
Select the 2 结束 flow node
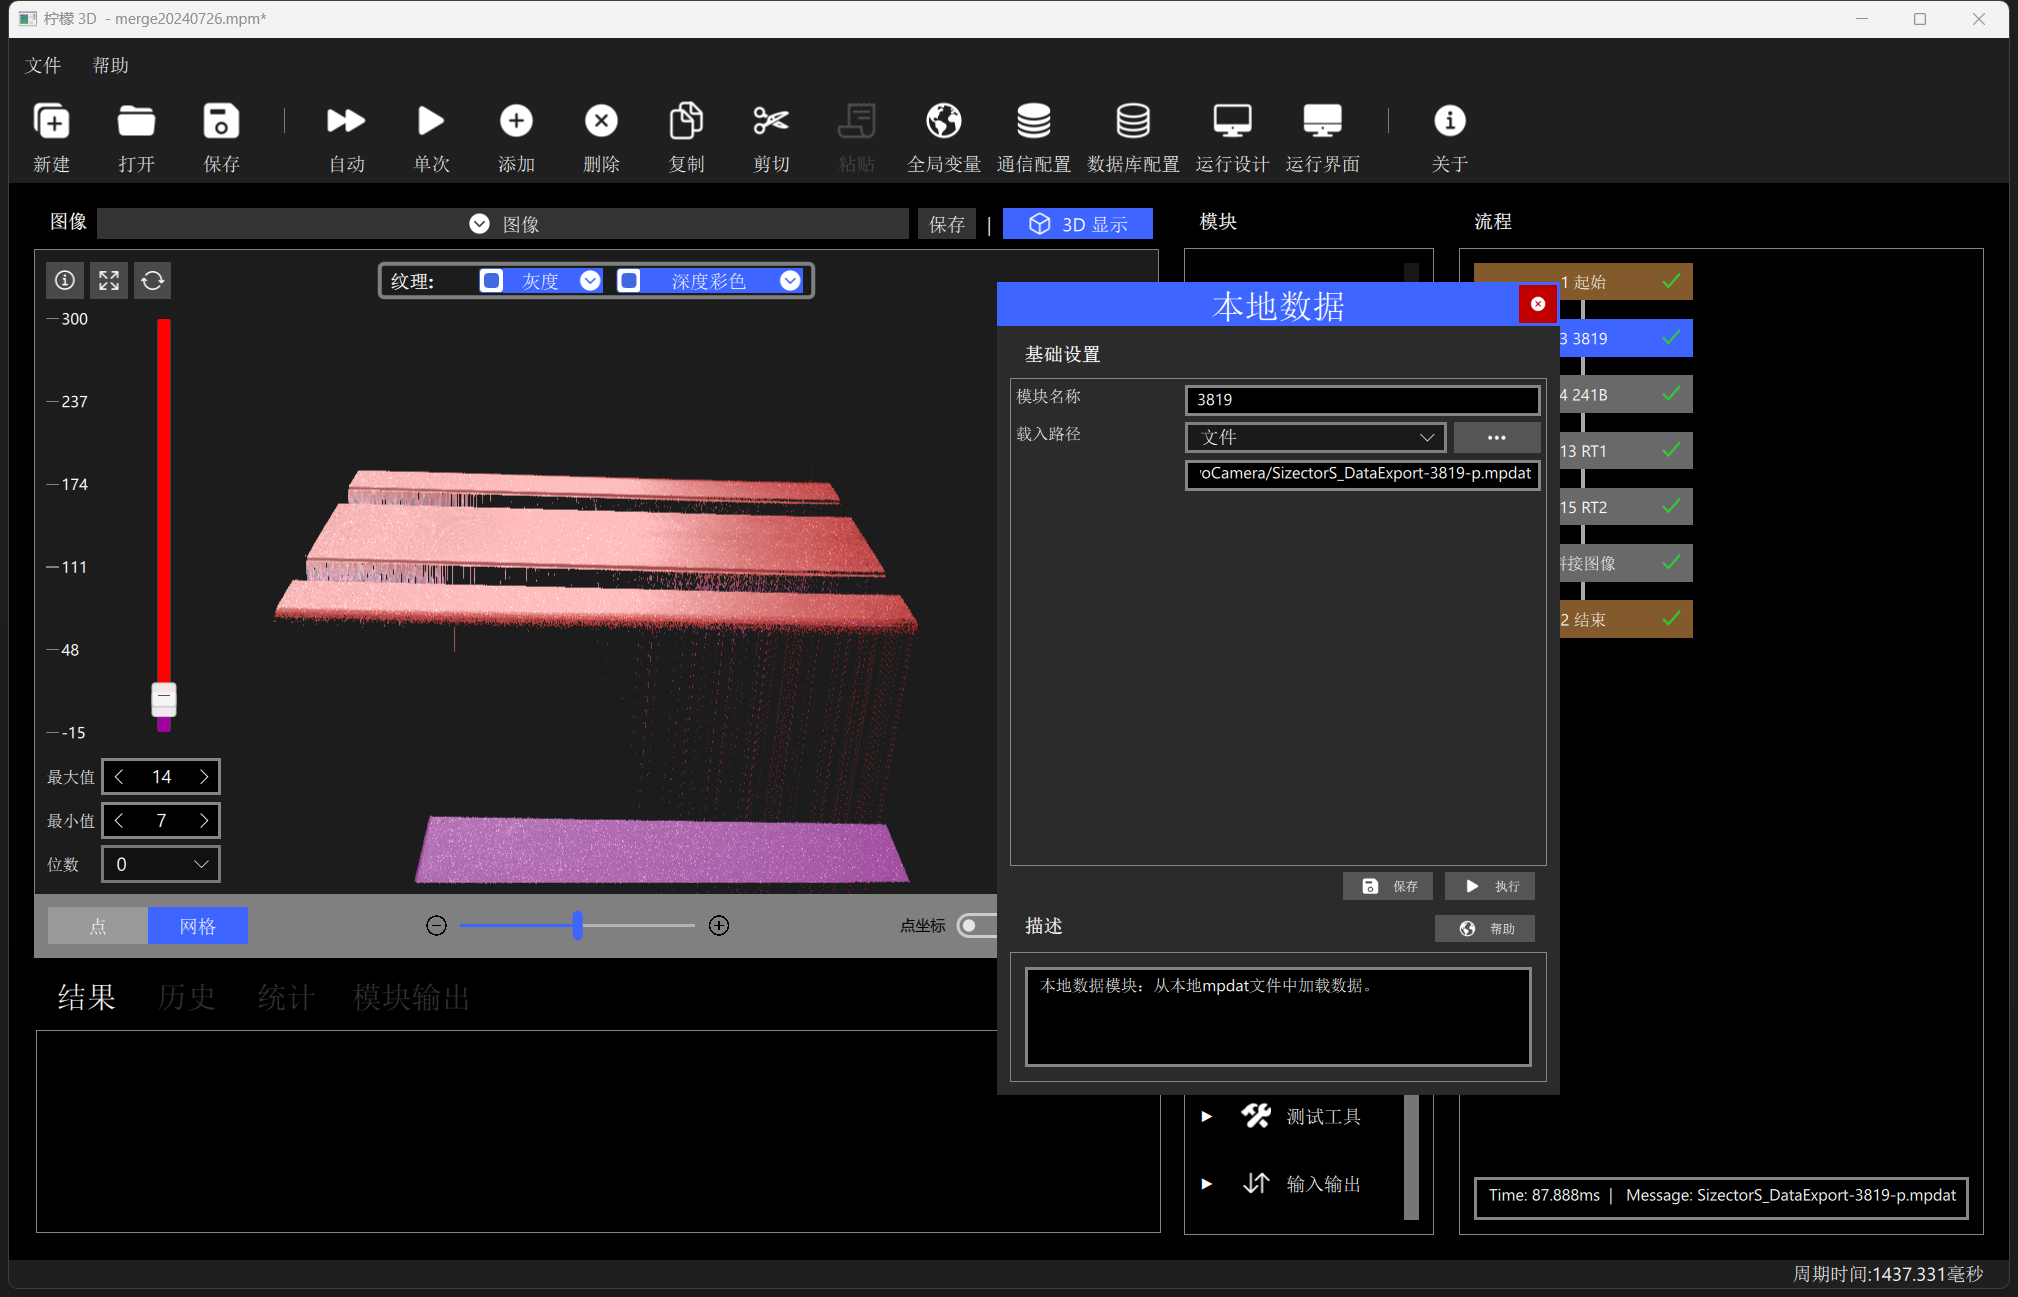[1626, 619]
